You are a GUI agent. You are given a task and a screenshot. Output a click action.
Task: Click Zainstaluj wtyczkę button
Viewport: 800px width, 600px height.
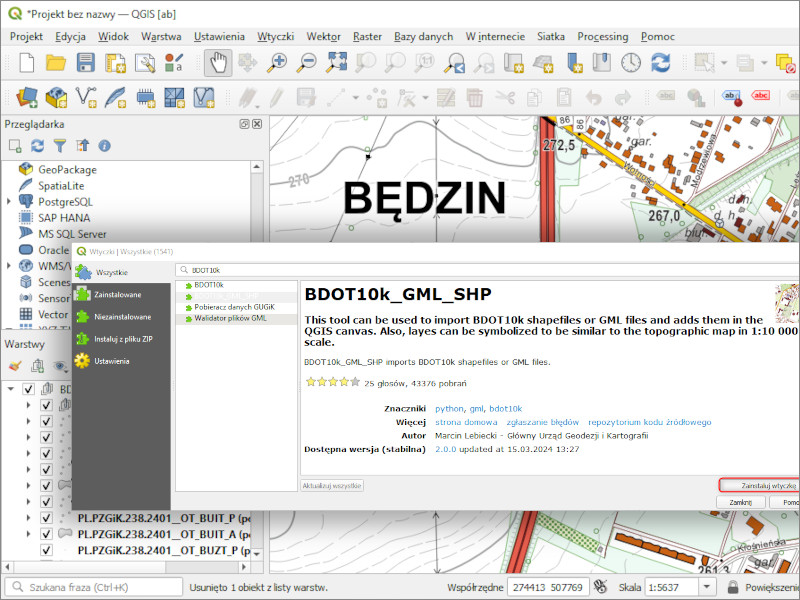coord(760,486)
